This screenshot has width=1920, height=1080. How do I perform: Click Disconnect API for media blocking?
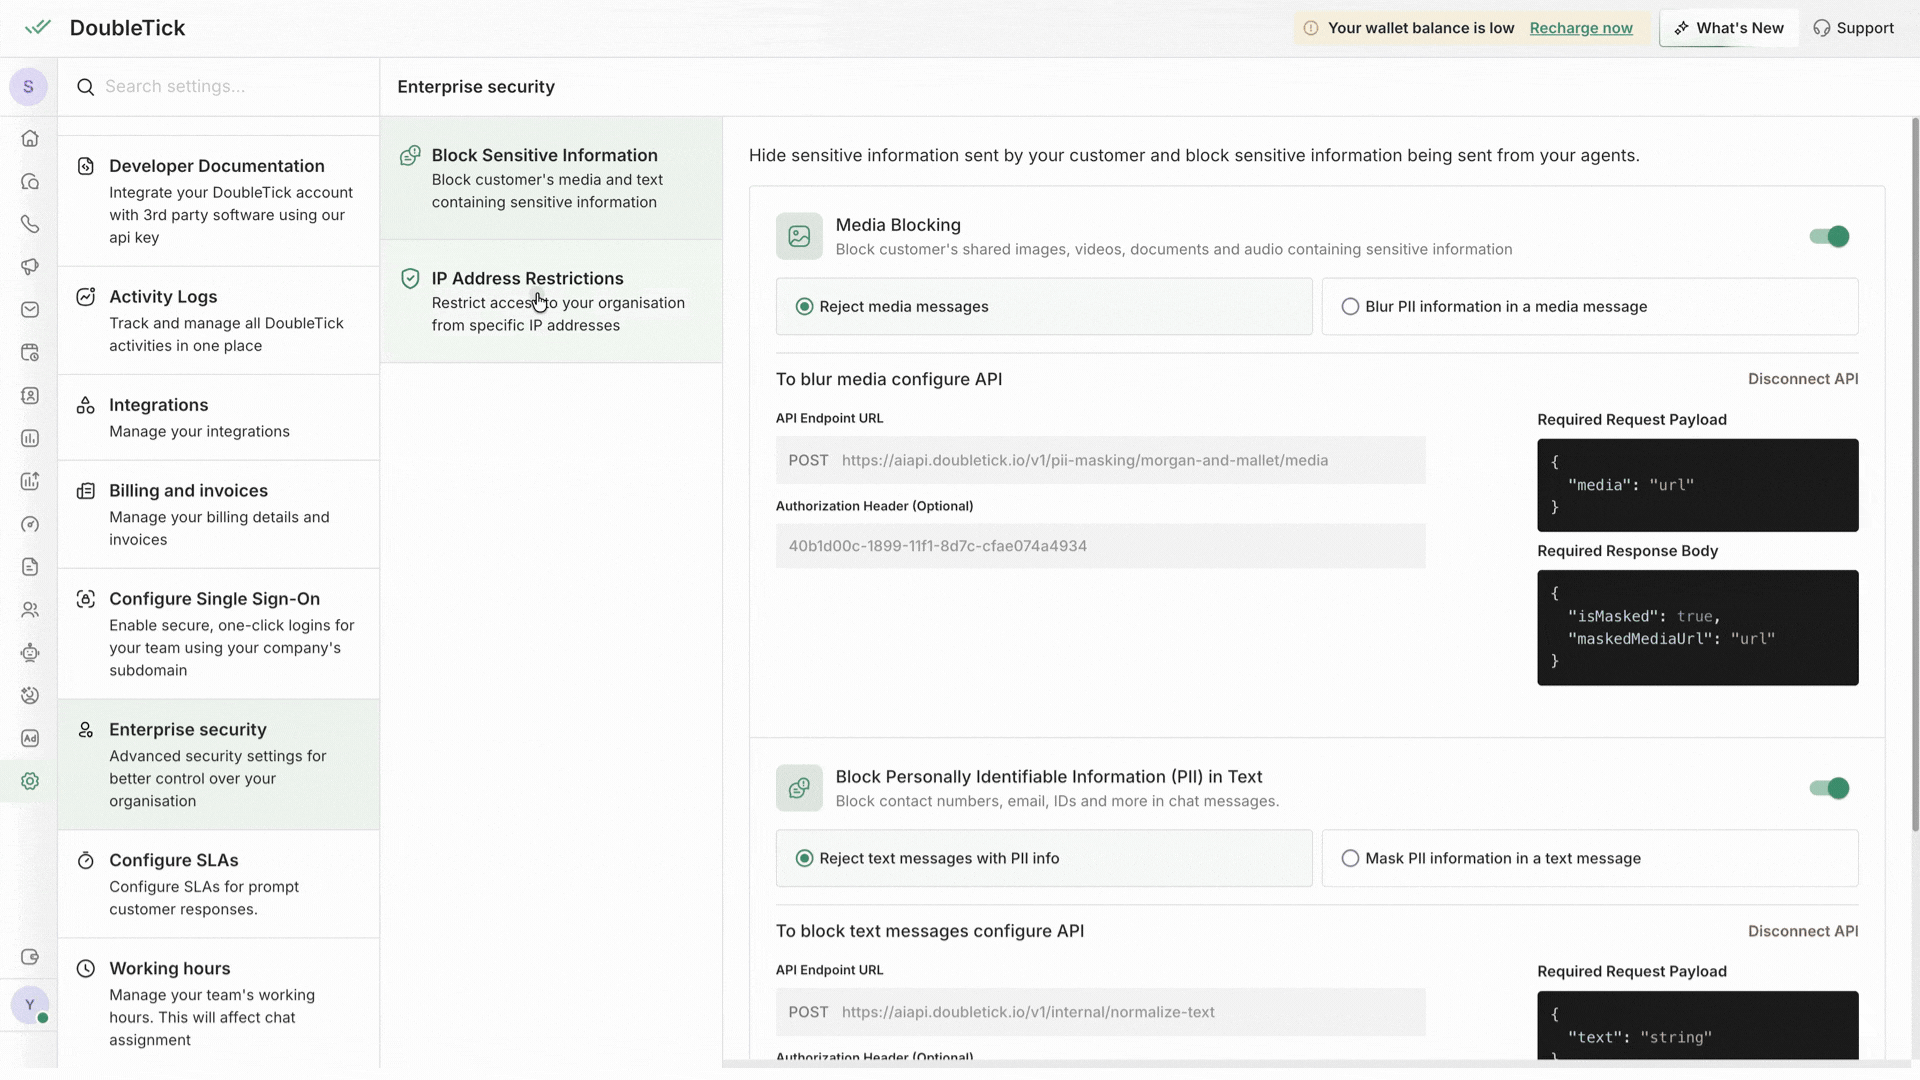click(x=1802, y=379)
